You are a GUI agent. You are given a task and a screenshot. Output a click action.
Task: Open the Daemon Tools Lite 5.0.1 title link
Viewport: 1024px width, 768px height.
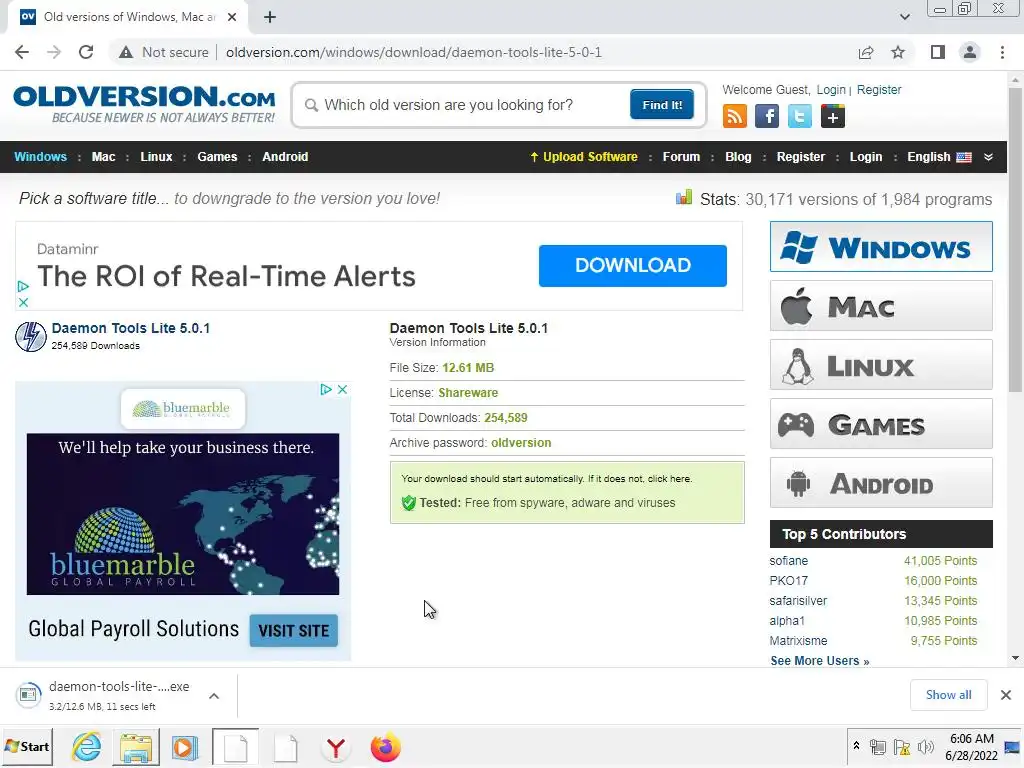(x=131, y=328)
